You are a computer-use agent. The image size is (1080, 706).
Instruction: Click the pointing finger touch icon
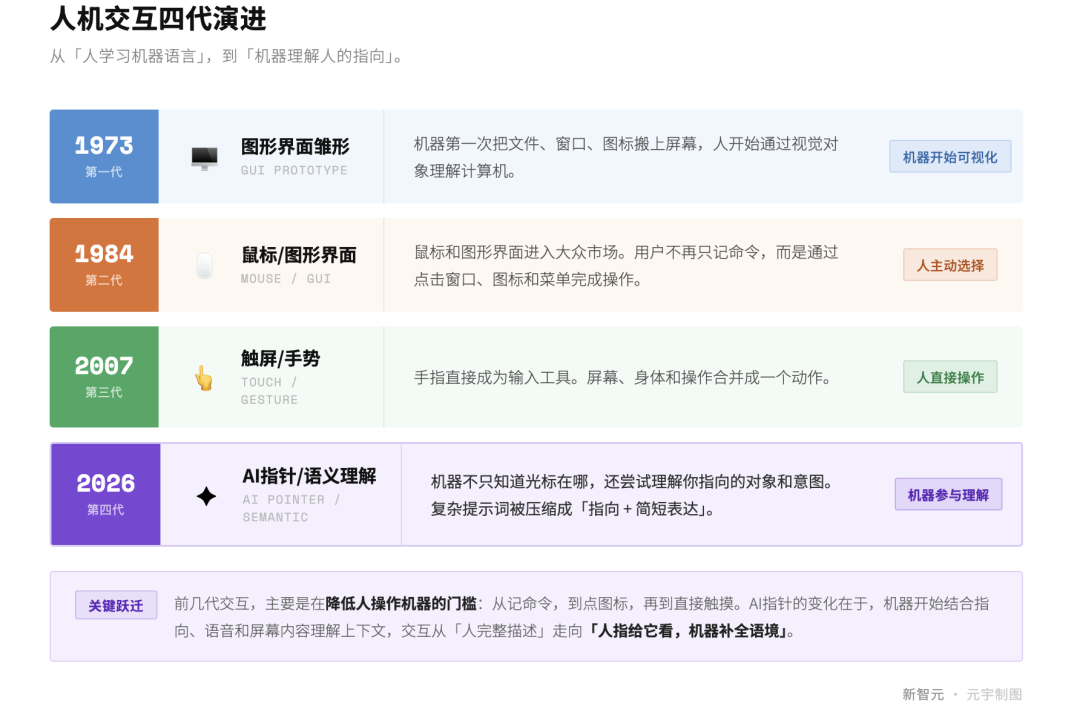tap(204, 378)
